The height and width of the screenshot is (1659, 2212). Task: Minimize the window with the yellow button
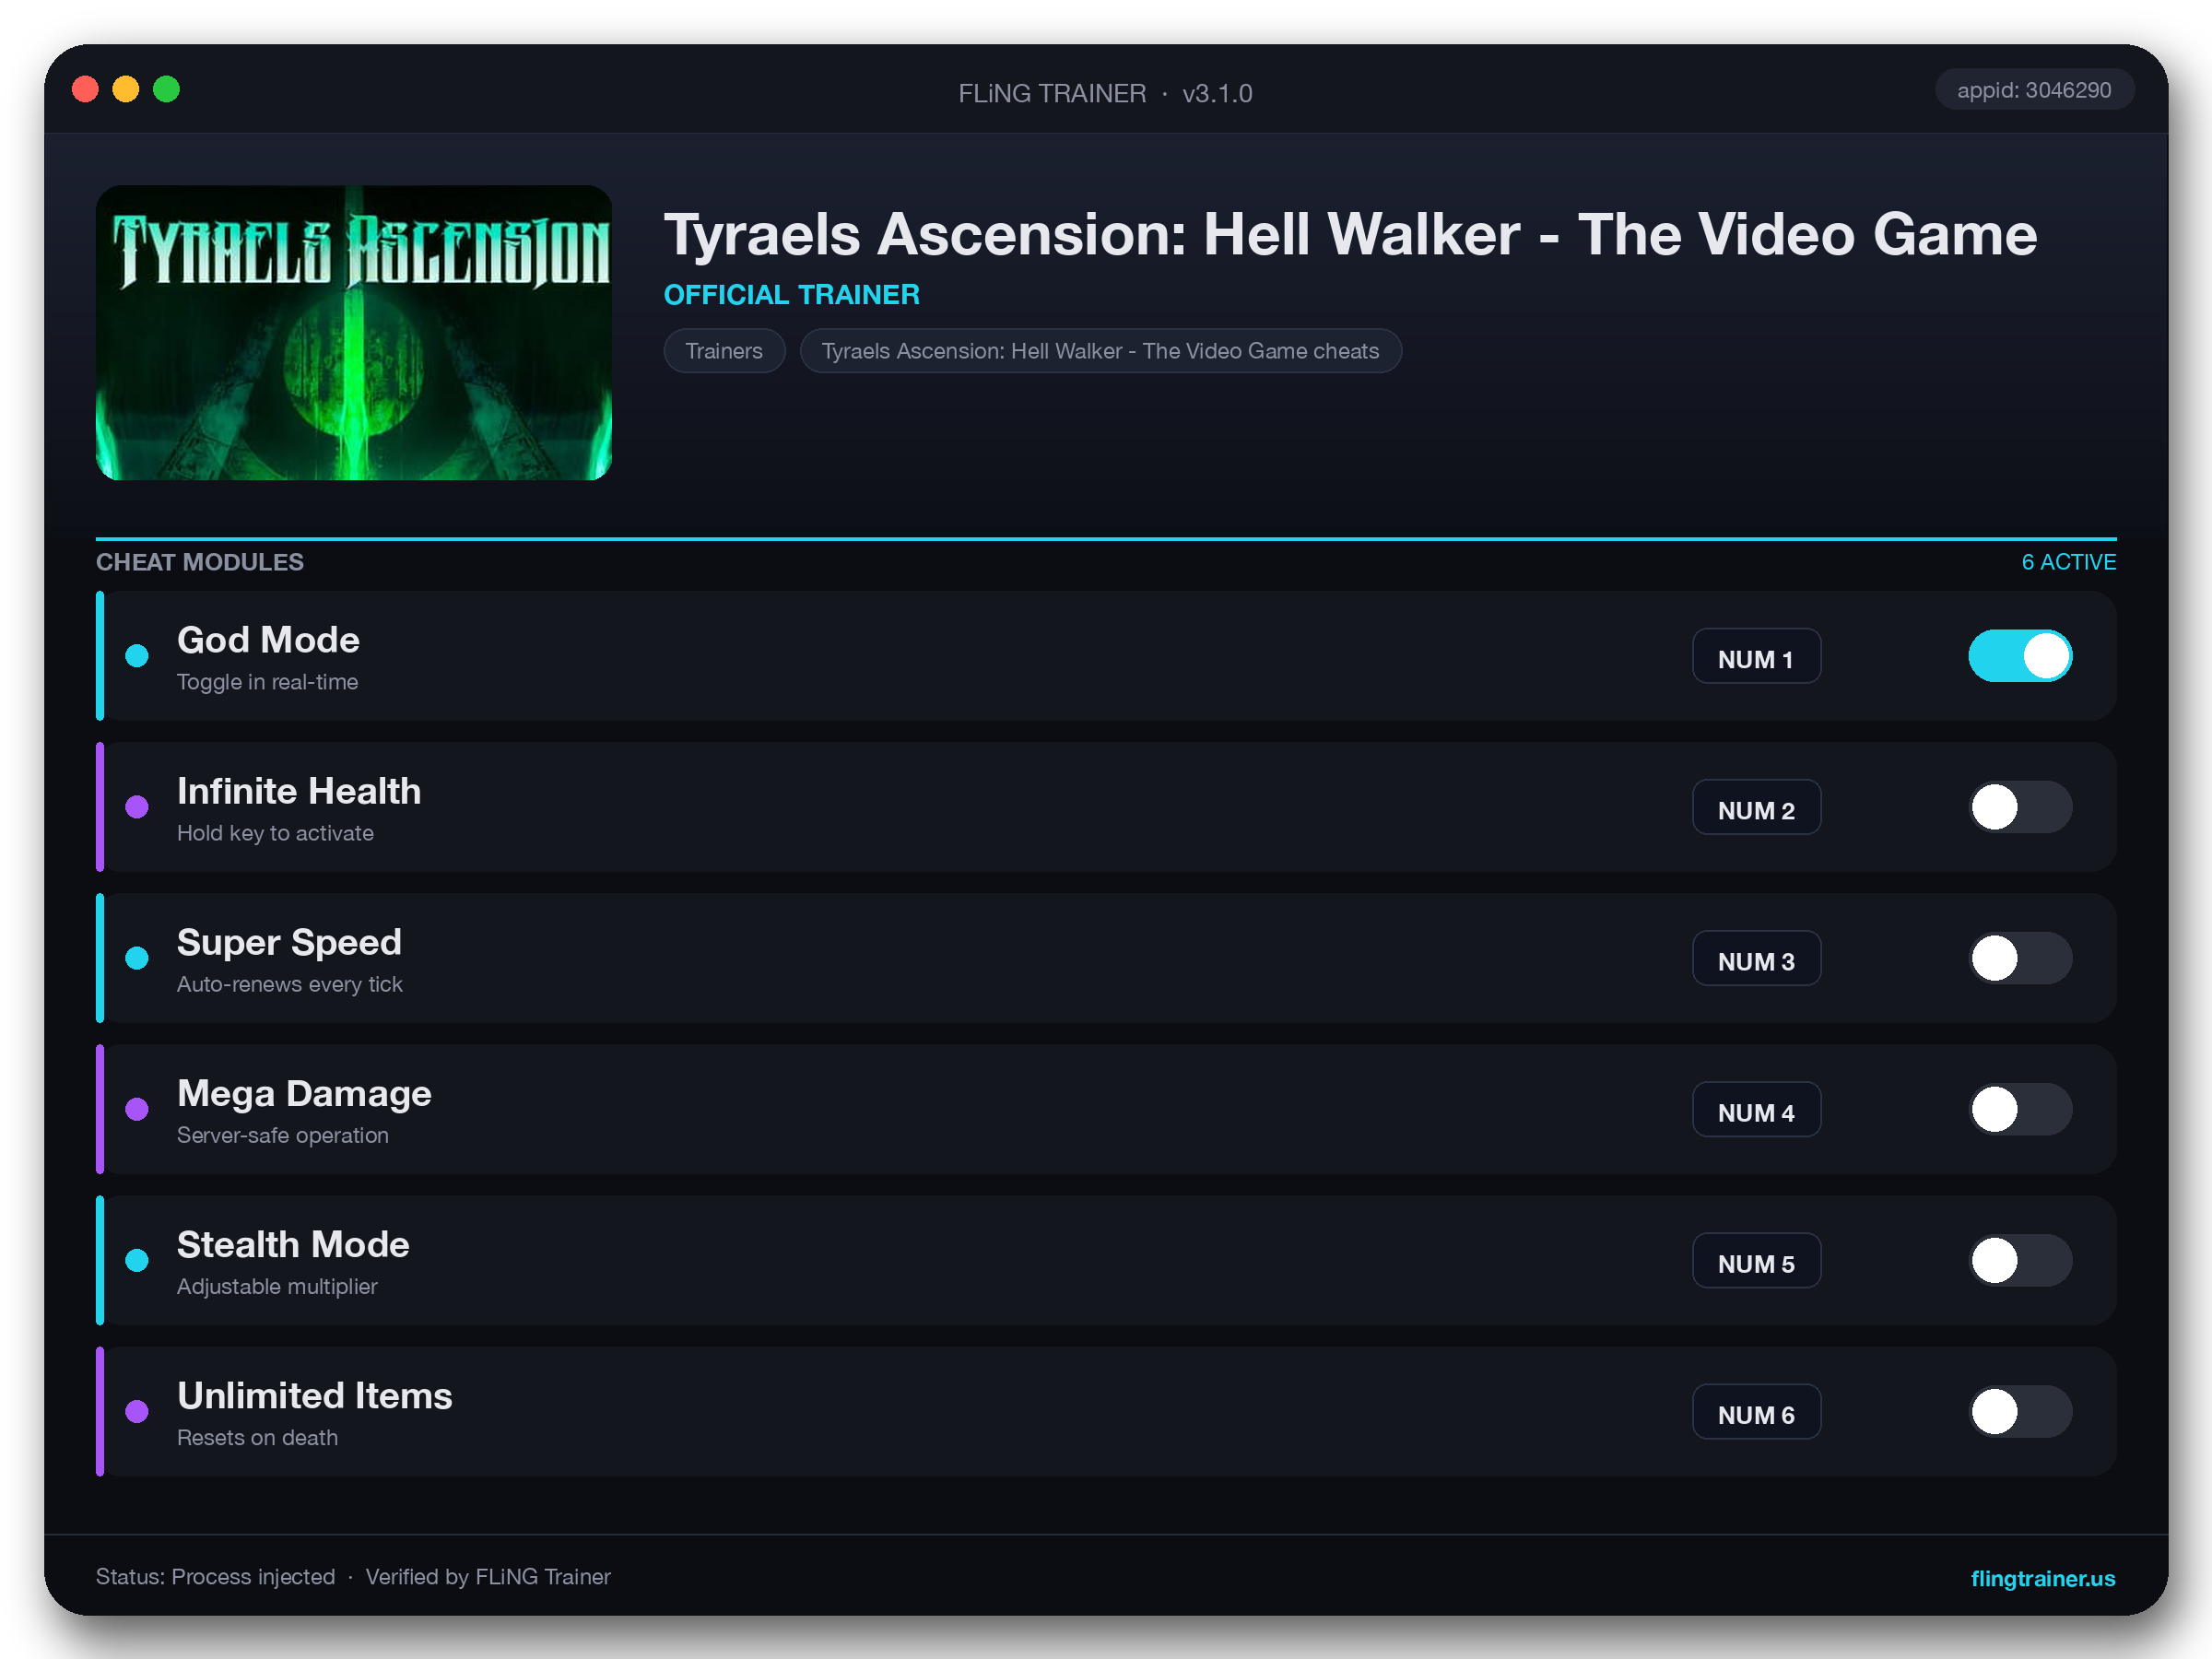[x=125, y=89]
